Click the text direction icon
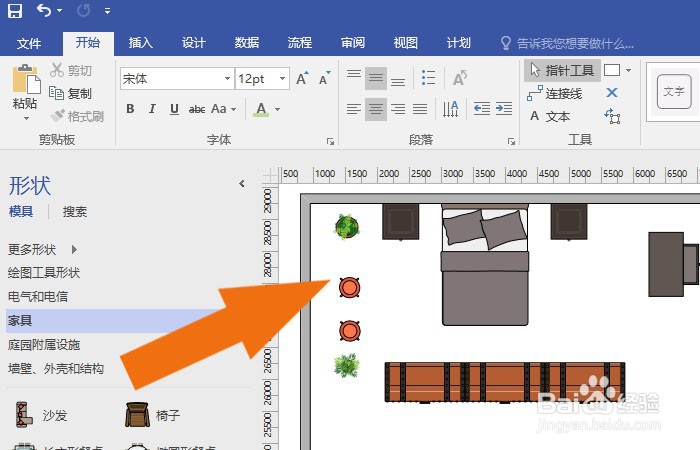The height and width of the screenshot is (450, 700). click(x=450, y=109)
